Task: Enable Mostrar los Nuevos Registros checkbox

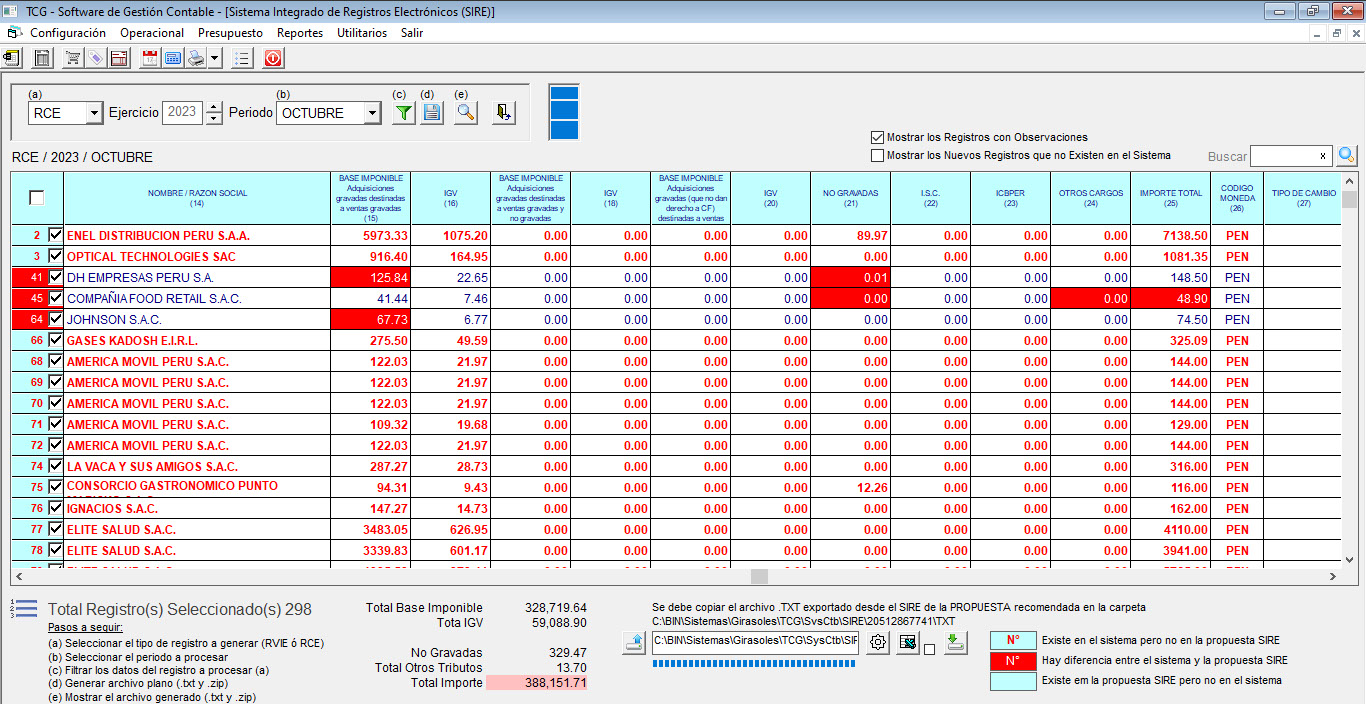Action: (x=877, y=155)
